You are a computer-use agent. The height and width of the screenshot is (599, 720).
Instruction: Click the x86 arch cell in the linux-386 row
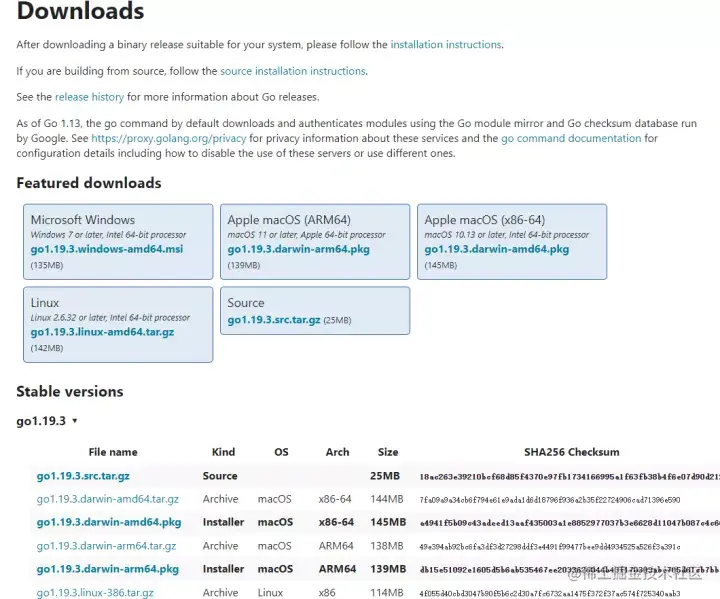click(x=327, y=593)
